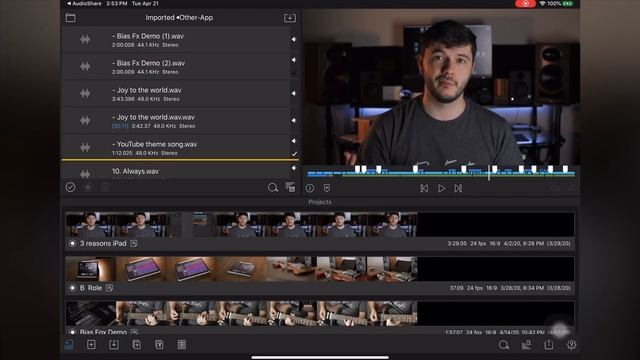Export the project with the share icon
Viewport: 640px width, 360px height.
[x=549, y=345]
